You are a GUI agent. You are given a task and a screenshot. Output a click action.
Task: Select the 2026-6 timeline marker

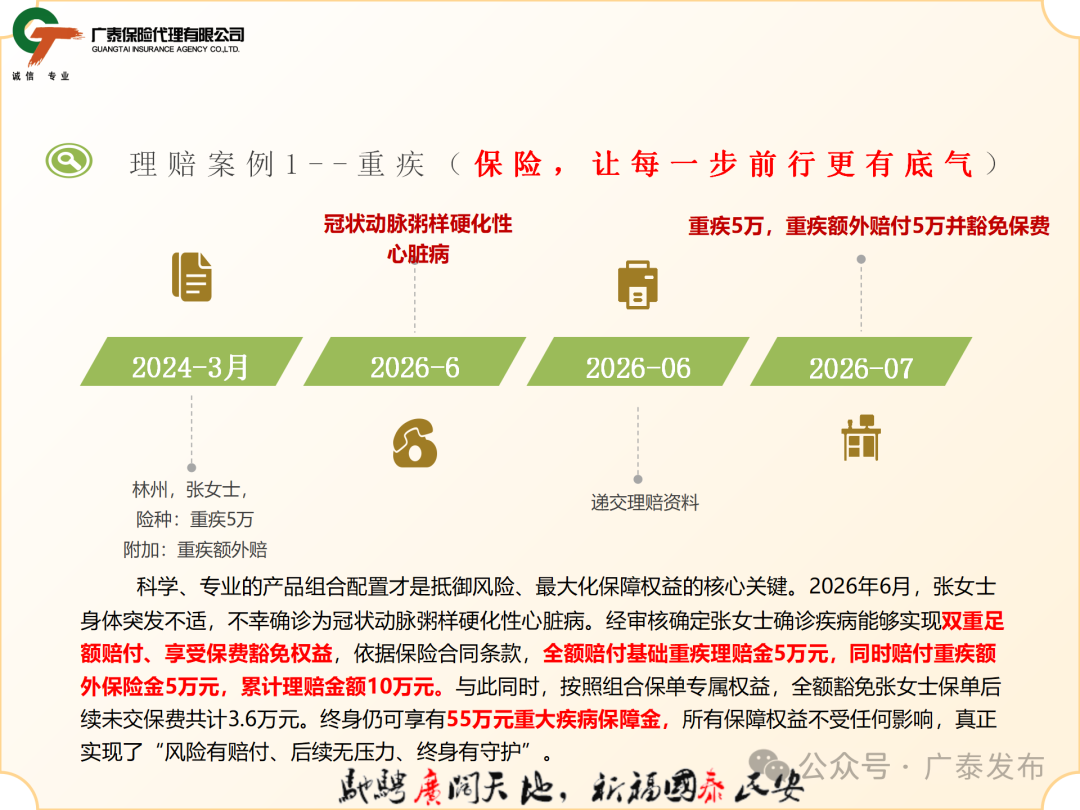pyautogui.click(x=415, y=362)
